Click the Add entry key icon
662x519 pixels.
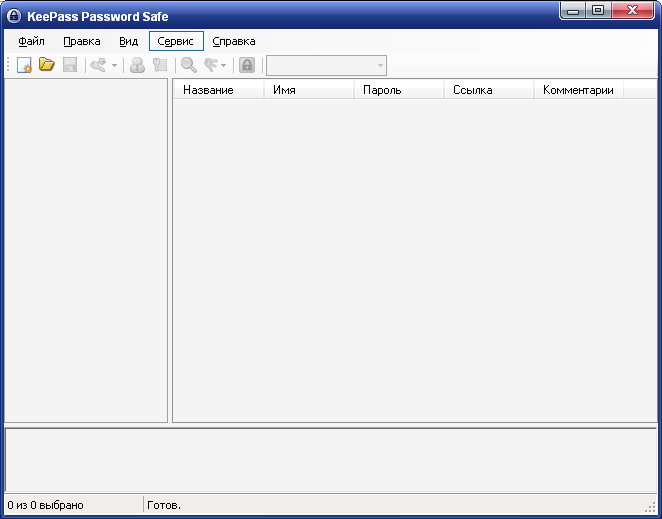pos(98,65)
